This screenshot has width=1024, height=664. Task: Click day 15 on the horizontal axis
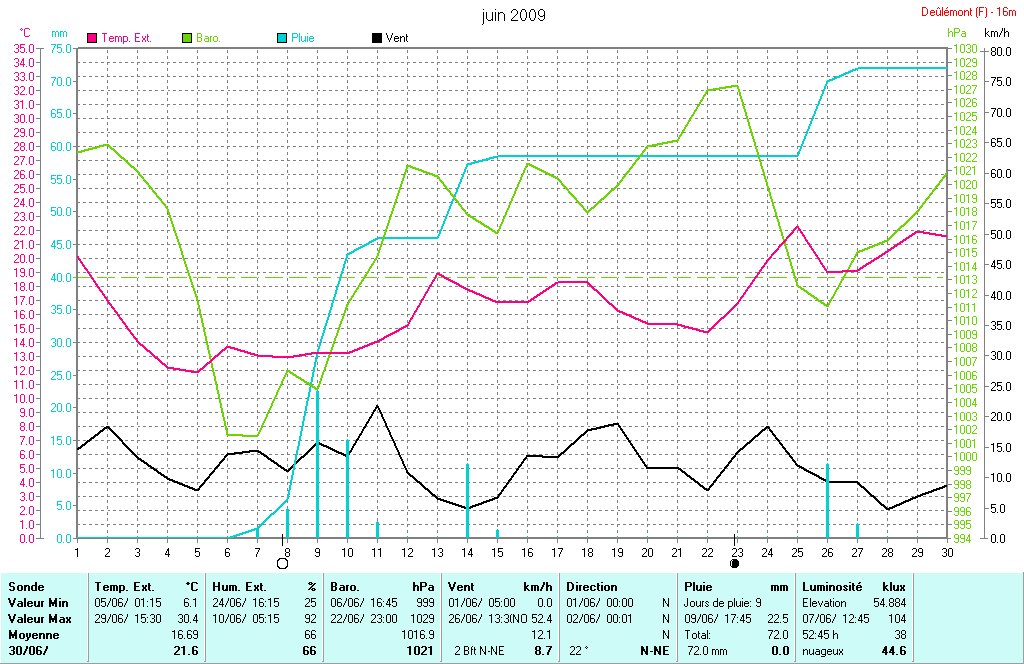coord(497,551)
